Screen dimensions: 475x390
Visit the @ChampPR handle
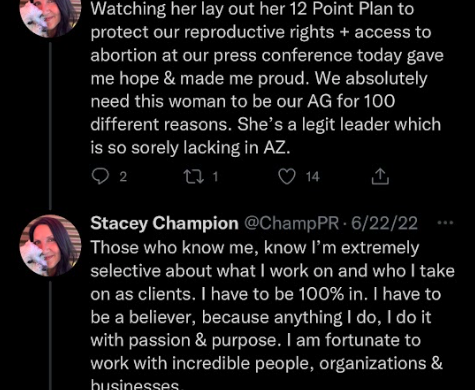pyautogui.click(x=292, y=224)
